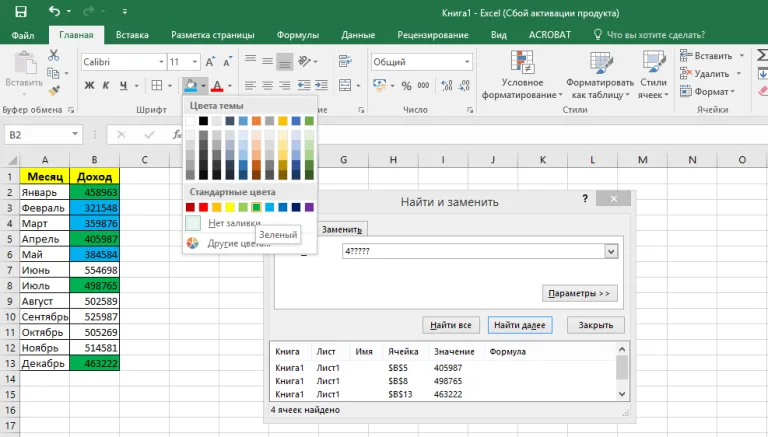
Task: Open the Общий number format dropdown
Action: point(467,62)
